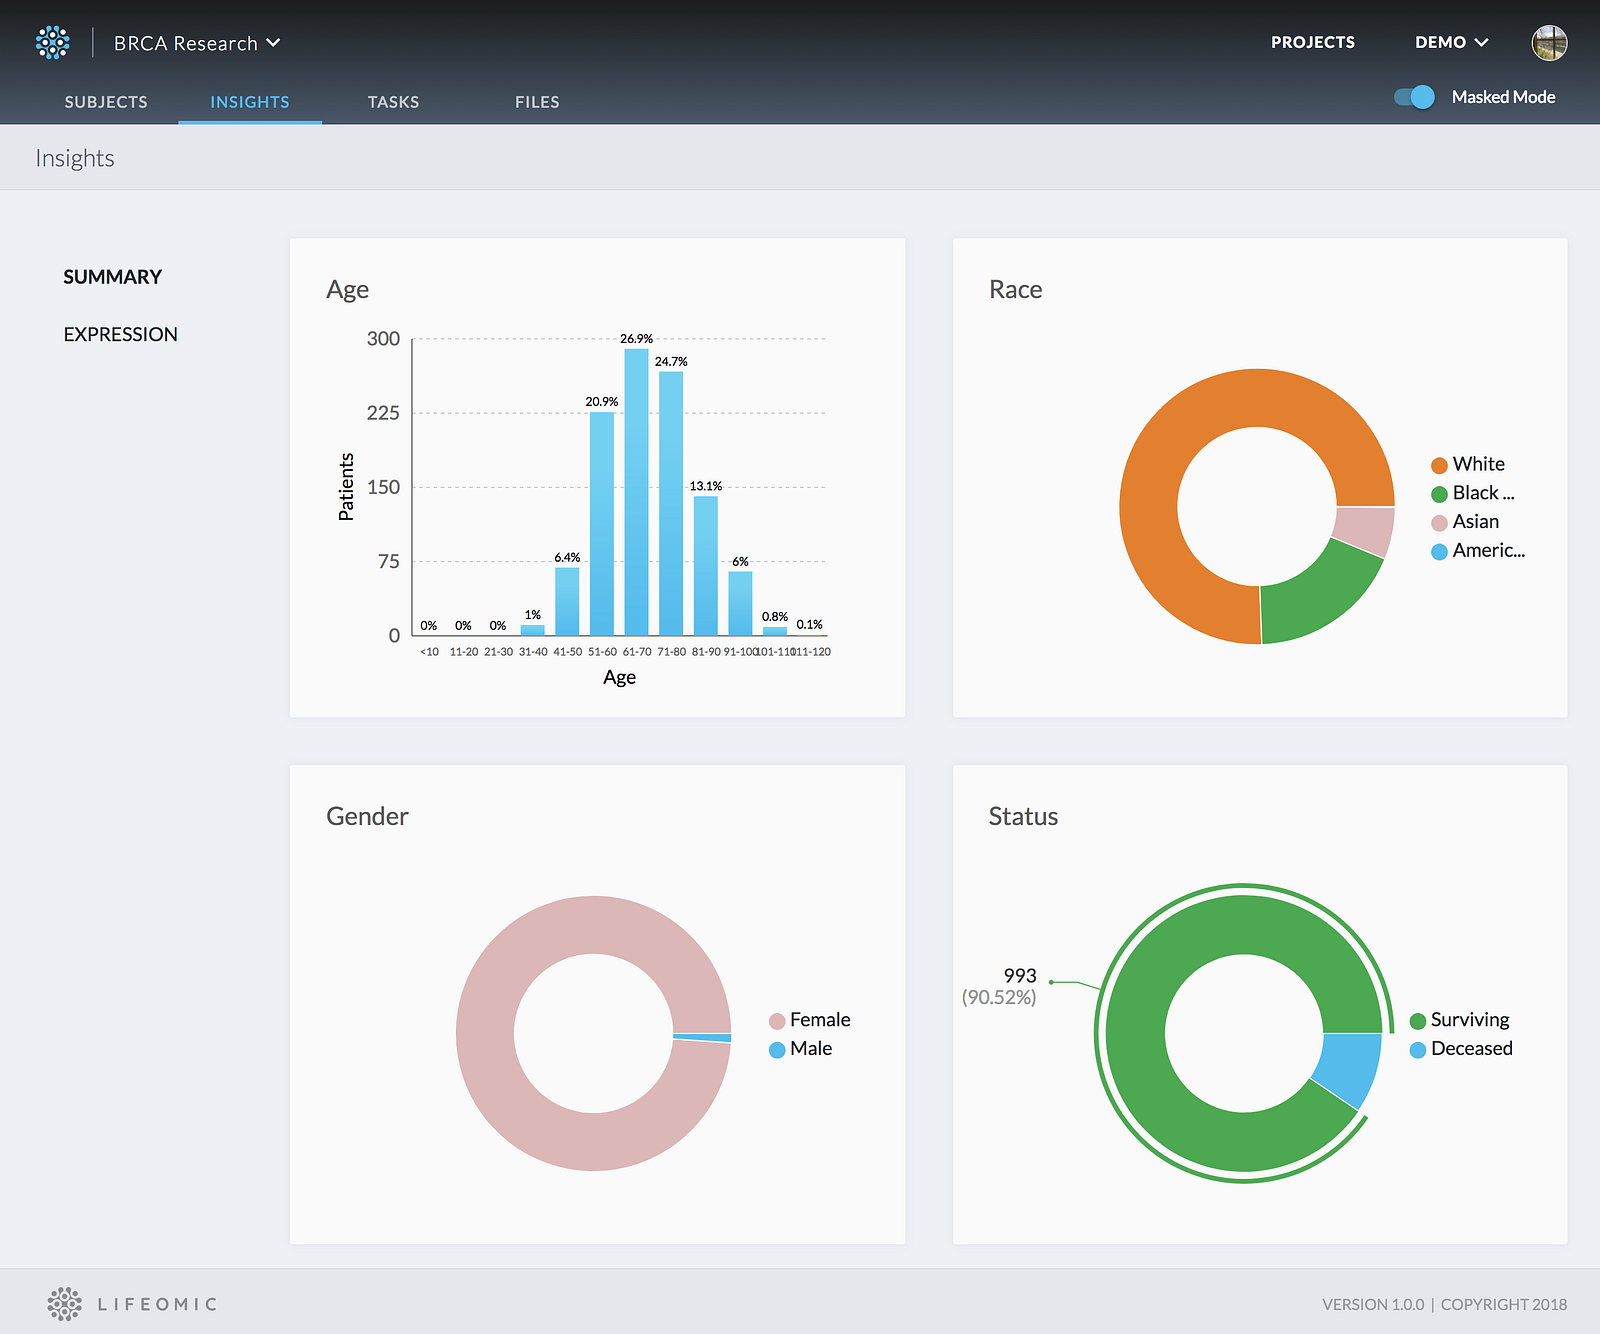
Task: Switch to the SUBJECTS tab
Action: pos(106,102)
